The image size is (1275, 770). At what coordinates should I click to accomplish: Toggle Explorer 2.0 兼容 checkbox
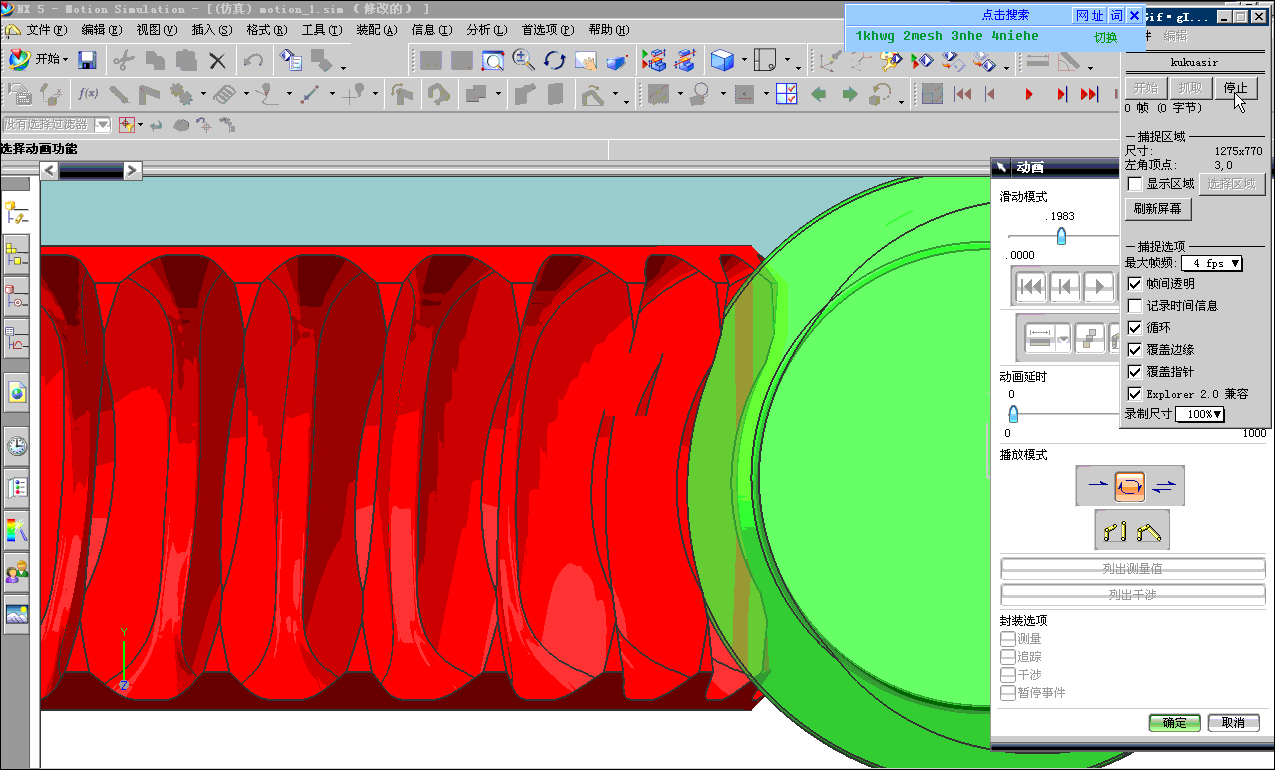click(x=1134, y=394)
